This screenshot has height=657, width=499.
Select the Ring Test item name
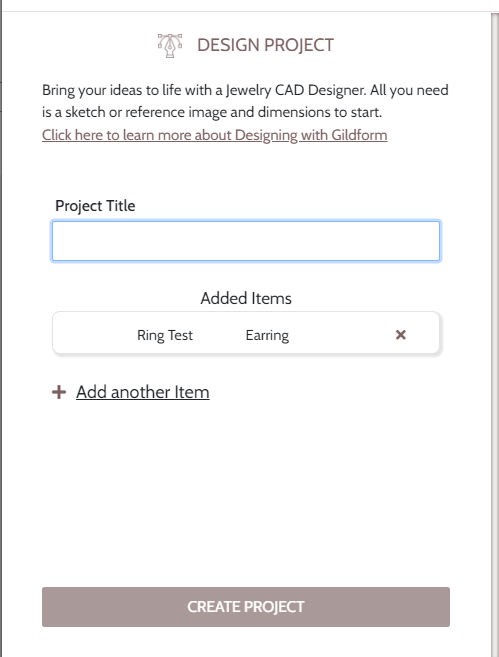(x=165, y=335)
